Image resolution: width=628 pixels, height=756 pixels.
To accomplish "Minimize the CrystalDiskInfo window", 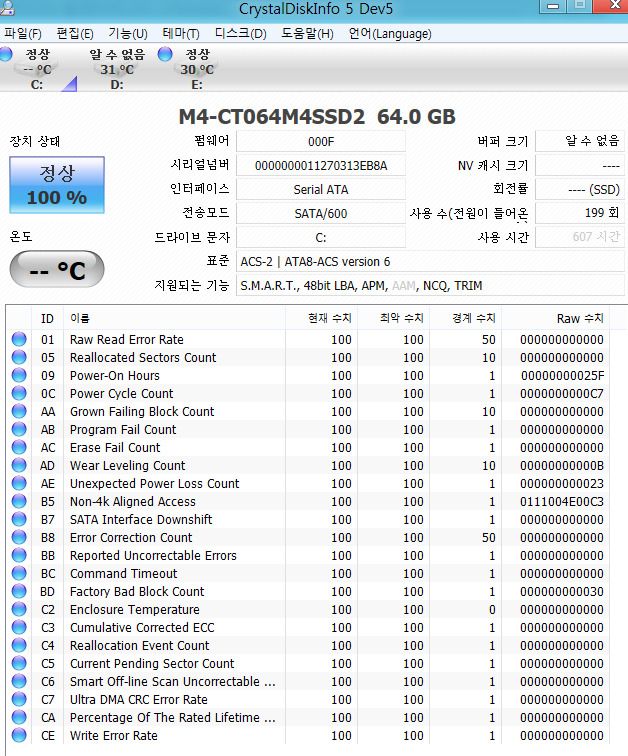I will [553, 6].
